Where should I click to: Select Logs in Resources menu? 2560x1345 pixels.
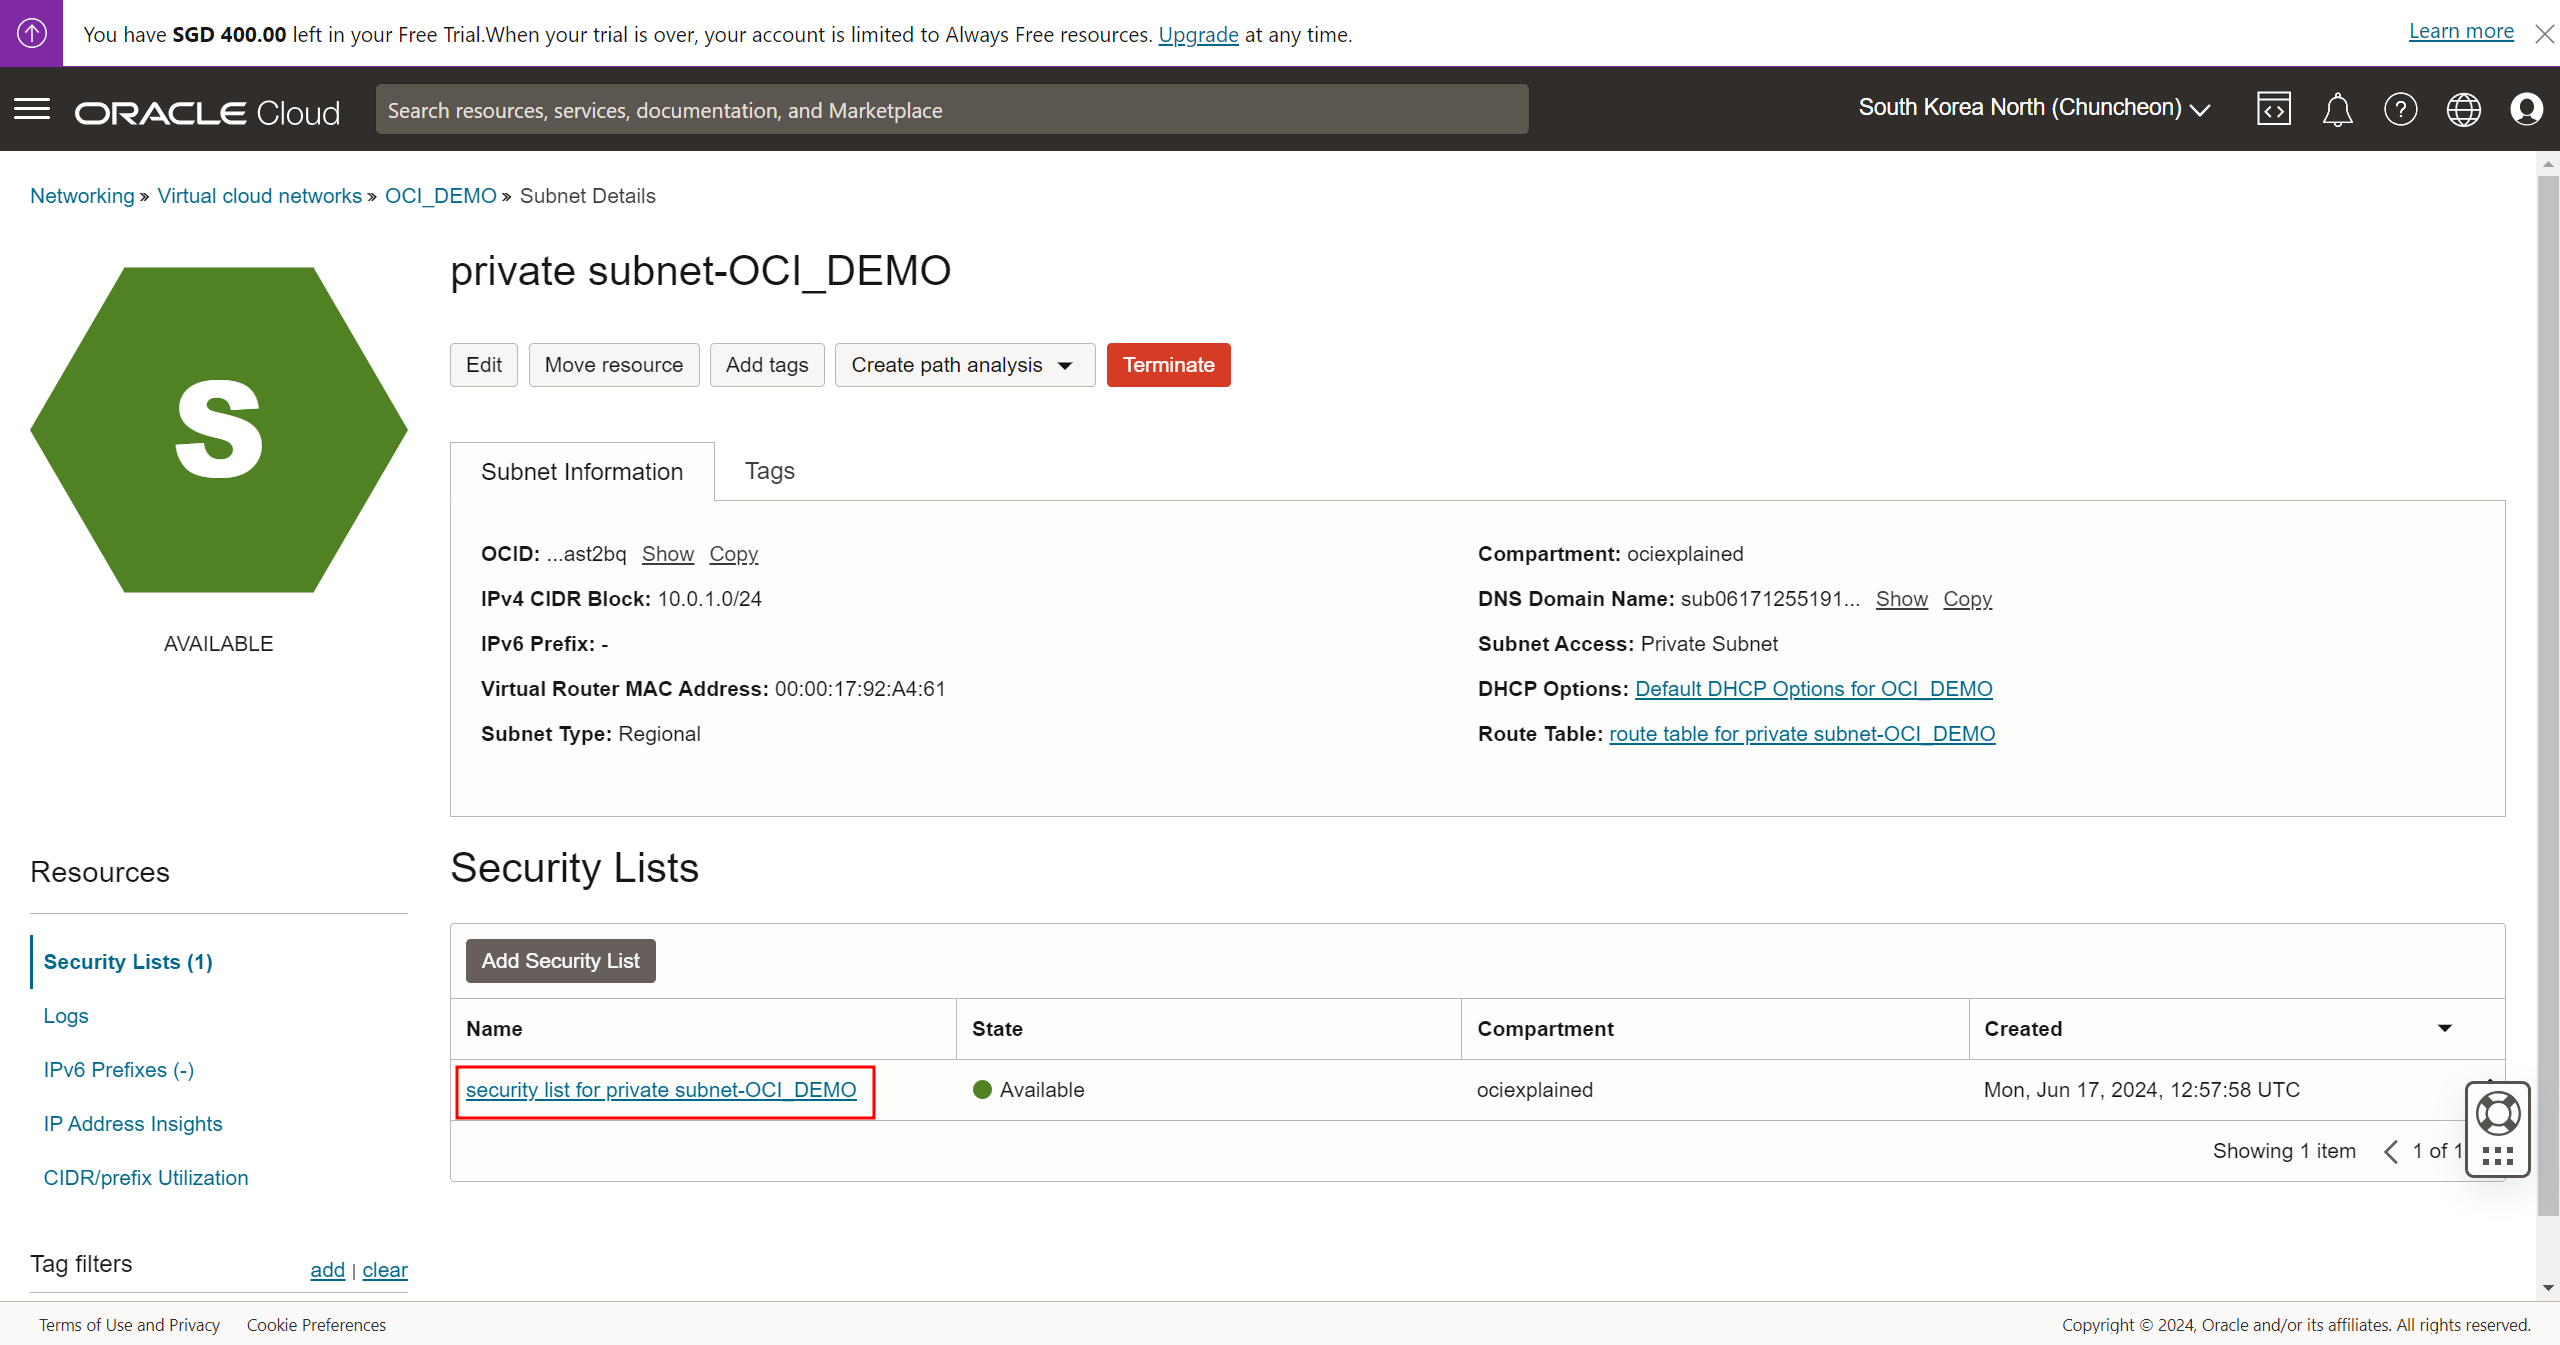[x=66, y=1016]
